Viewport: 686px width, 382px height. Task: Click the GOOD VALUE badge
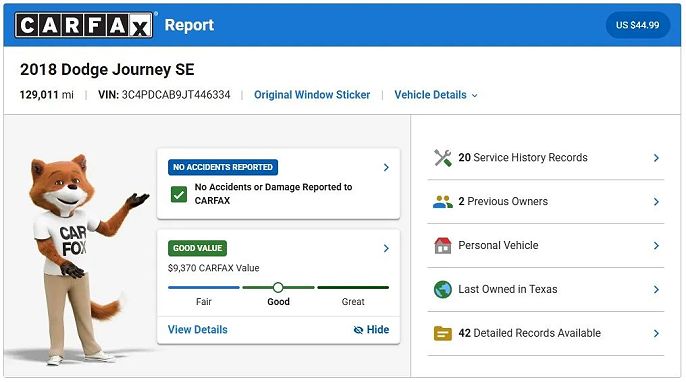[x=197, y=248]
